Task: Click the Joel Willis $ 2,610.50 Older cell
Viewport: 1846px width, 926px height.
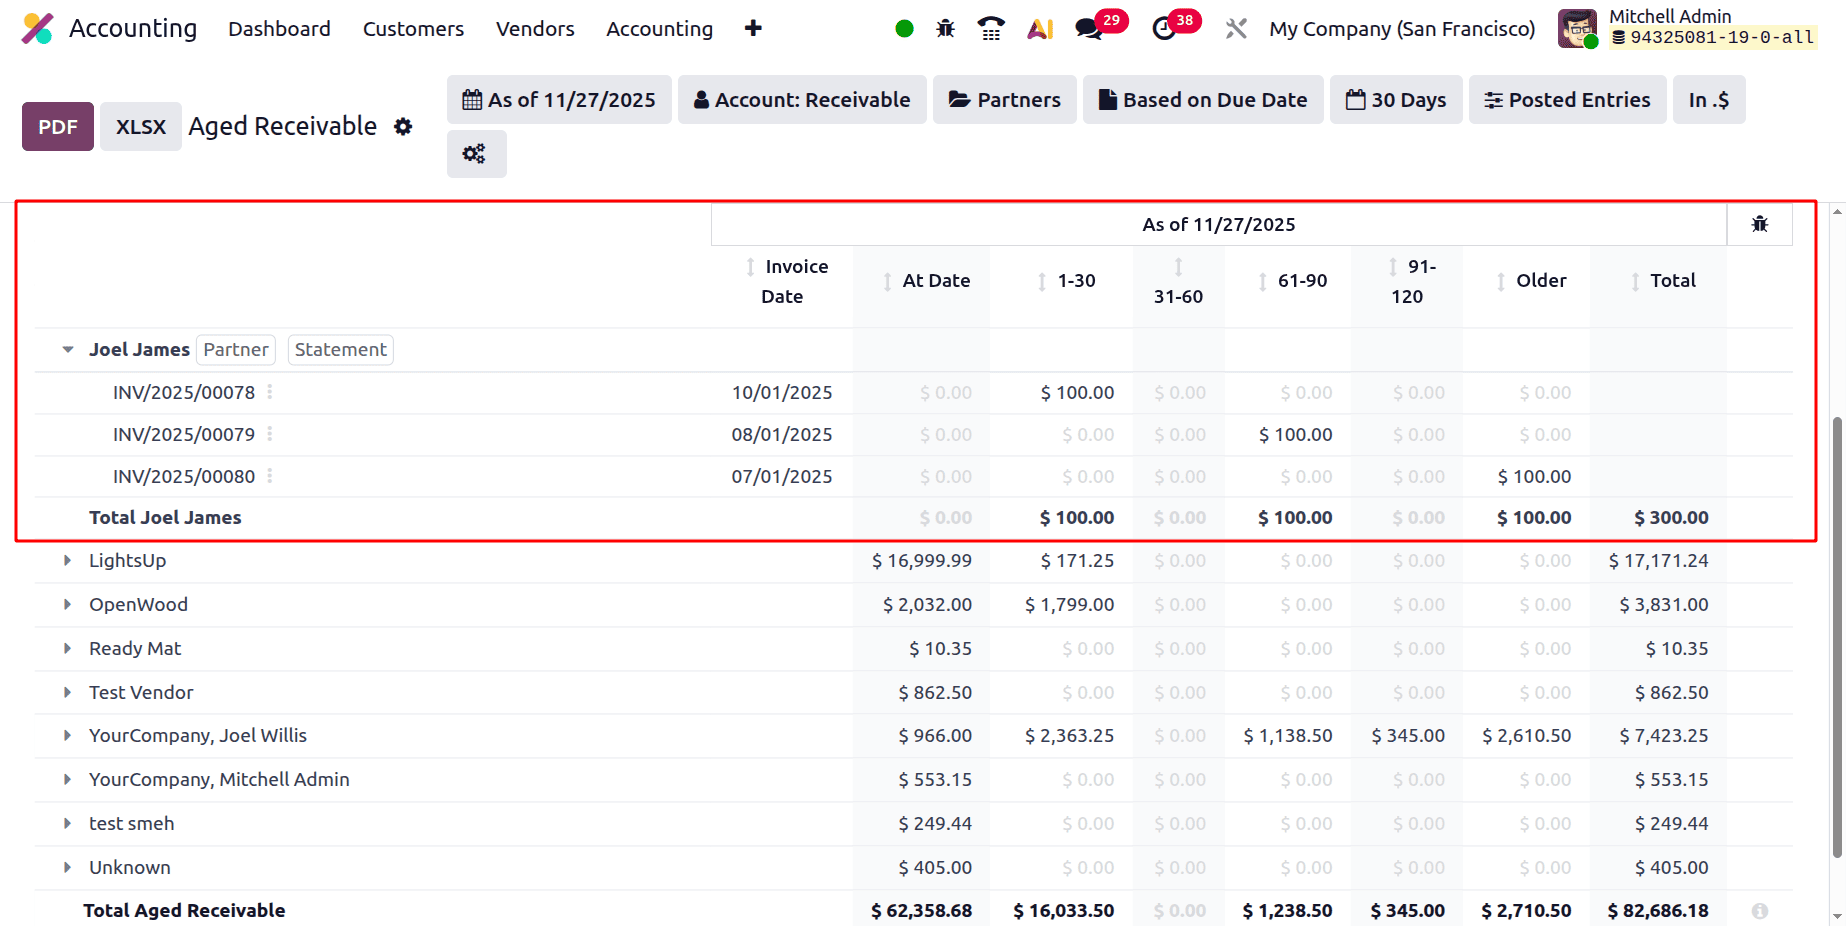Action: 1526,736
